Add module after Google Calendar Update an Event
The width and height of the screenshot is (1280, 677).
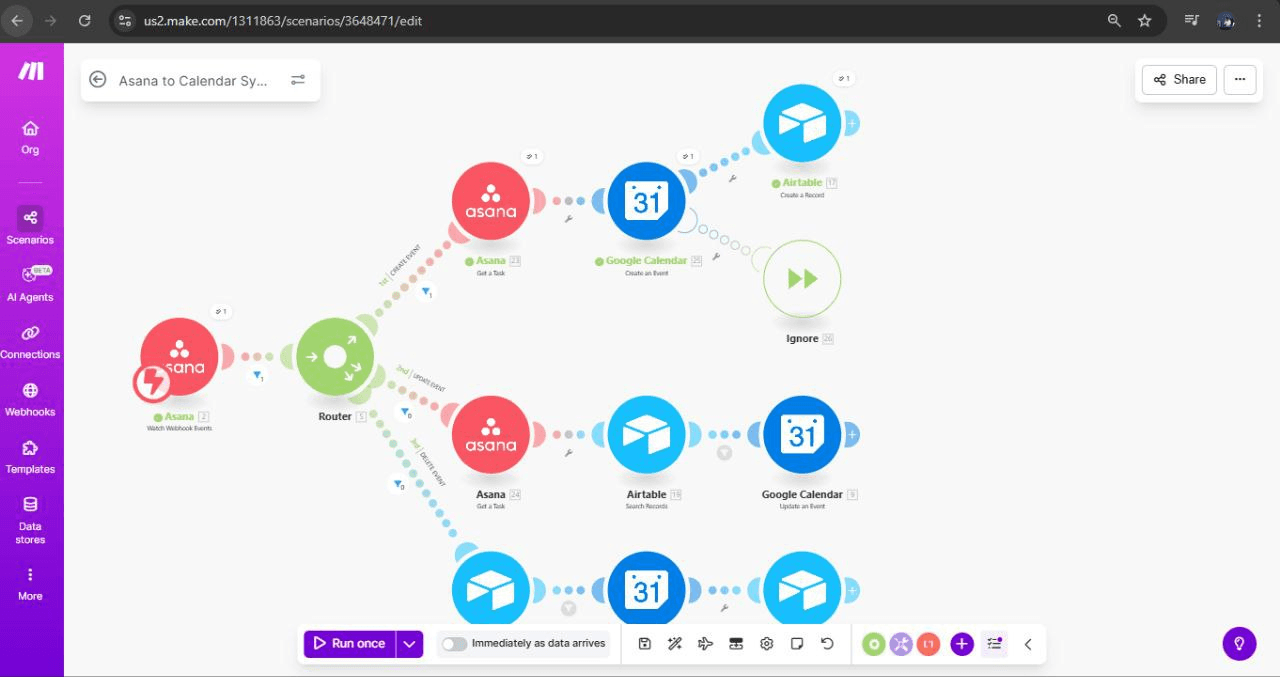852,435
